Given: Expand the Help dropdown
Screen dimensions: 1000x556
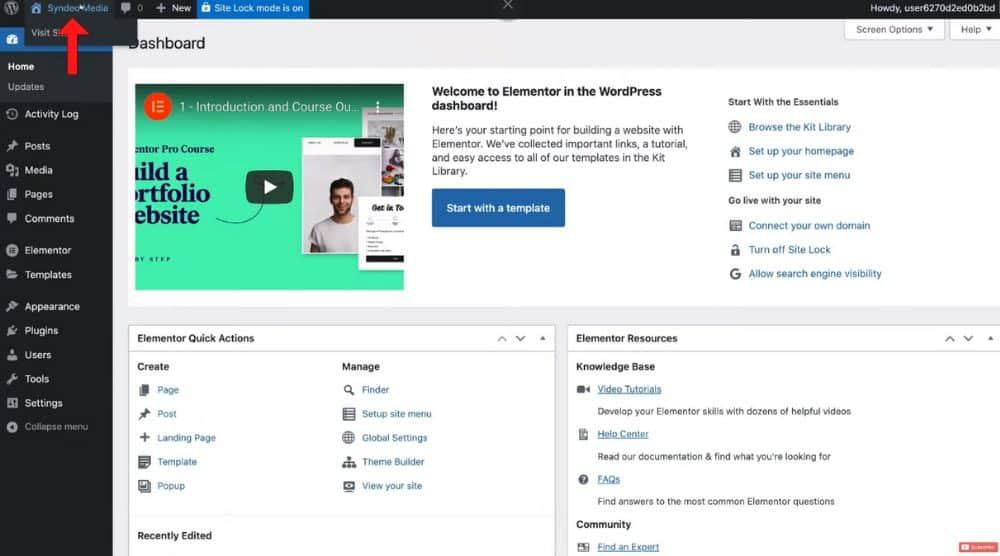Looking at the screenshot, I should pyautogui.click(x=975, y=29).
